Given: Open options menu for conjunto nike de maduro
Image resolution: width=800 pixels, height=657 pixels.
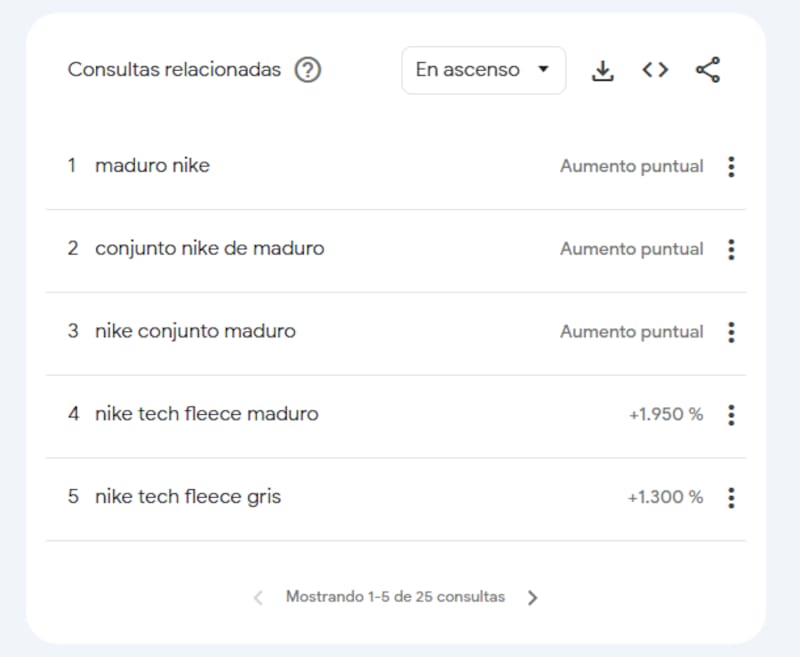Looking at the screenshot, I should pyautogui.click(x=731, y=249).
